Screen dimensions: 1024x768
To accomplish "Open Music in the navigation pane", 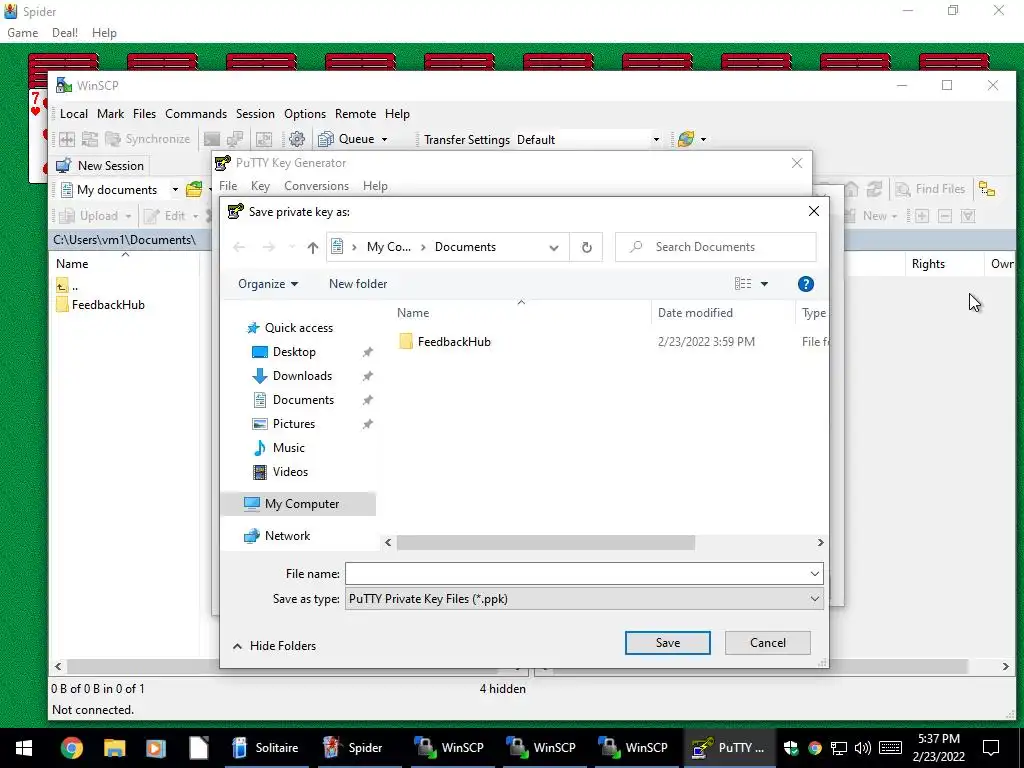I will coord(288,448).
